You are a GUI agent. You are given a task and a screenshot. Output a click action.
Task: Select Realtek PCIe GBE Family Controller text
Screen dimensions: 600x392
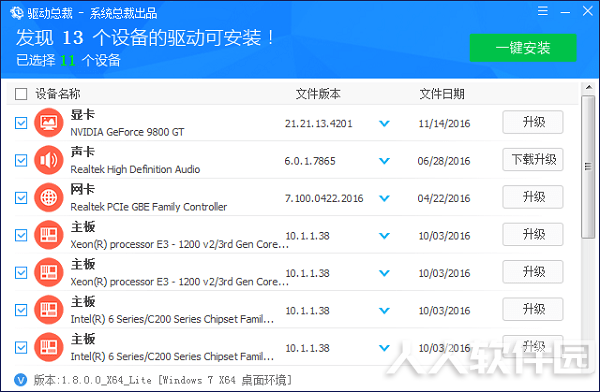(148, 207)
